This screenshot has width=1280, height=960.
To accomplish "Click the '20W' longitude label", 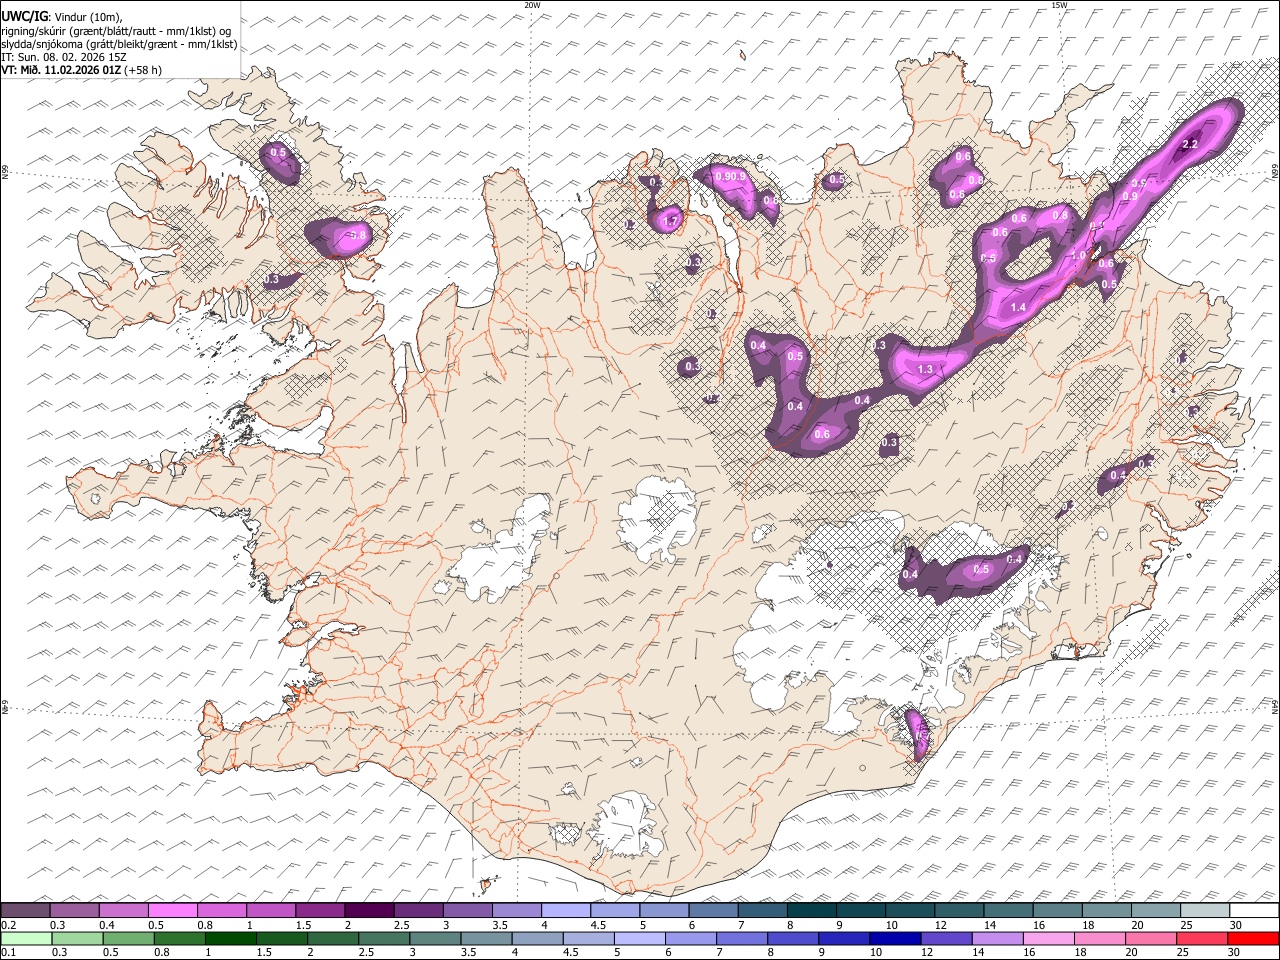I will (x=532, y=5).
